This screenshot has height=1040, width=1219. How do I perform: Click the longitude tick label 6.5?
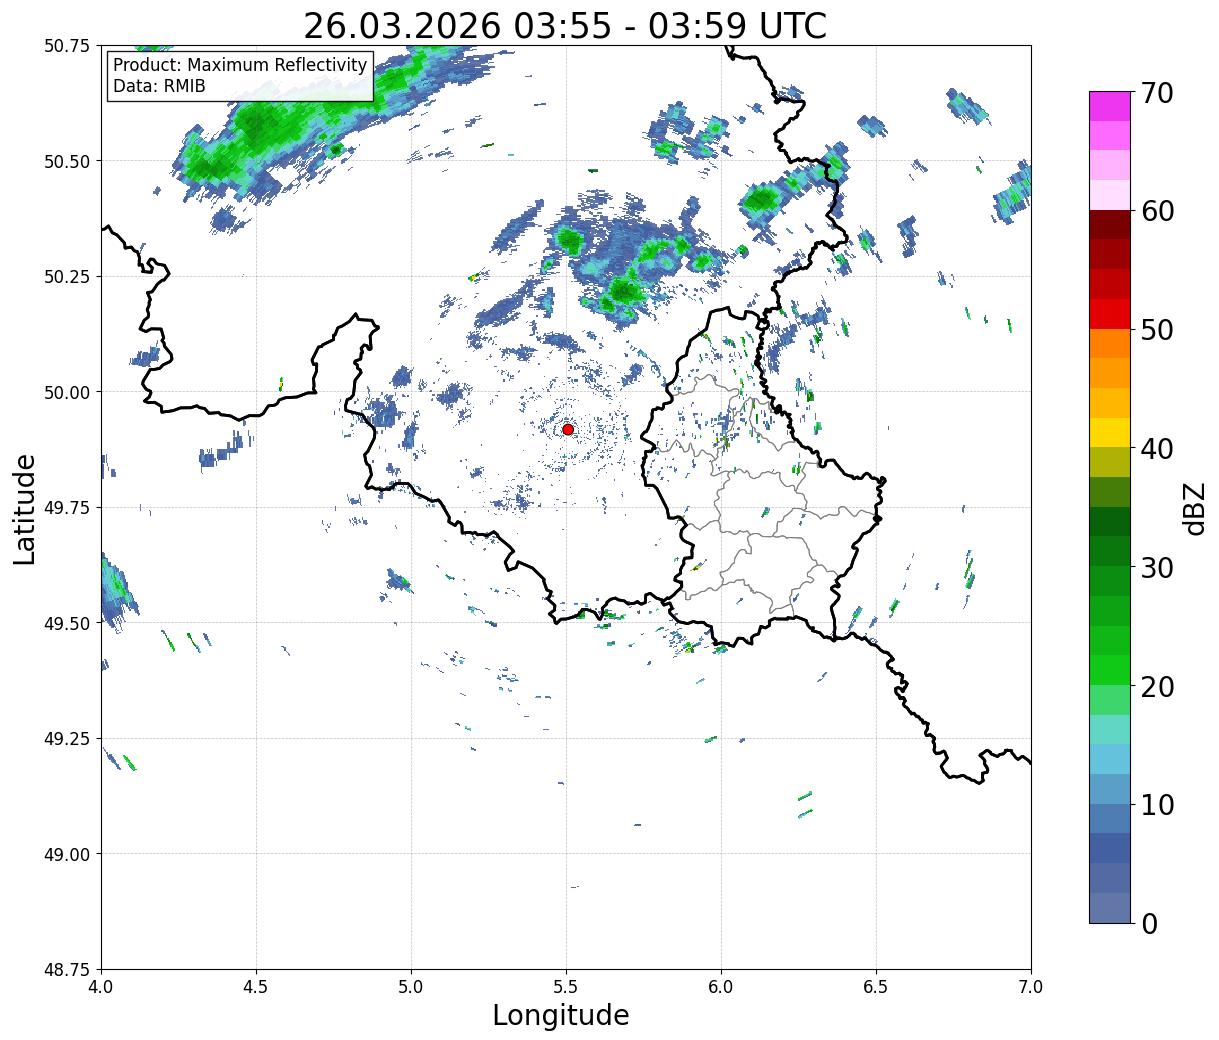tap(876, 986)
